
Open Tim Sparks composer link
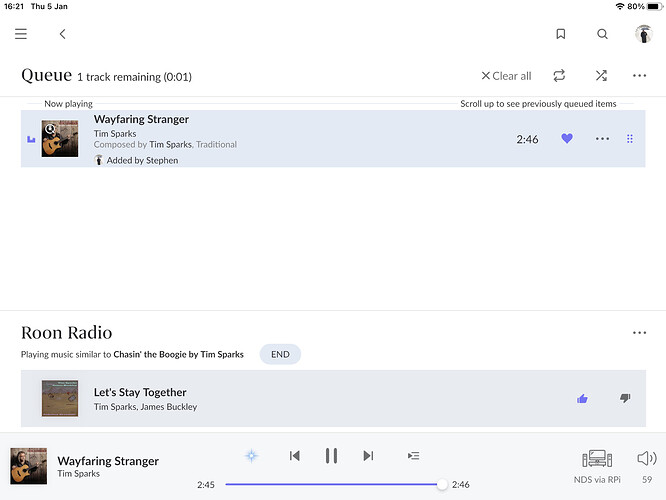pos(170,144)
